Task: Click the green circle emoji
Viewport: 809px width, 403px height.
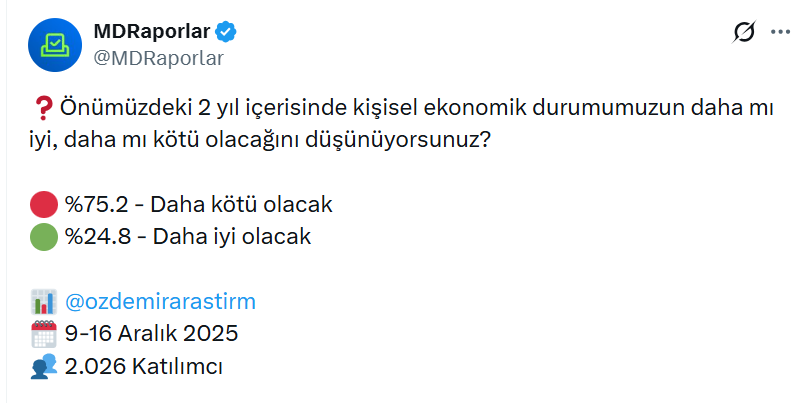Action: click(43, 237)
